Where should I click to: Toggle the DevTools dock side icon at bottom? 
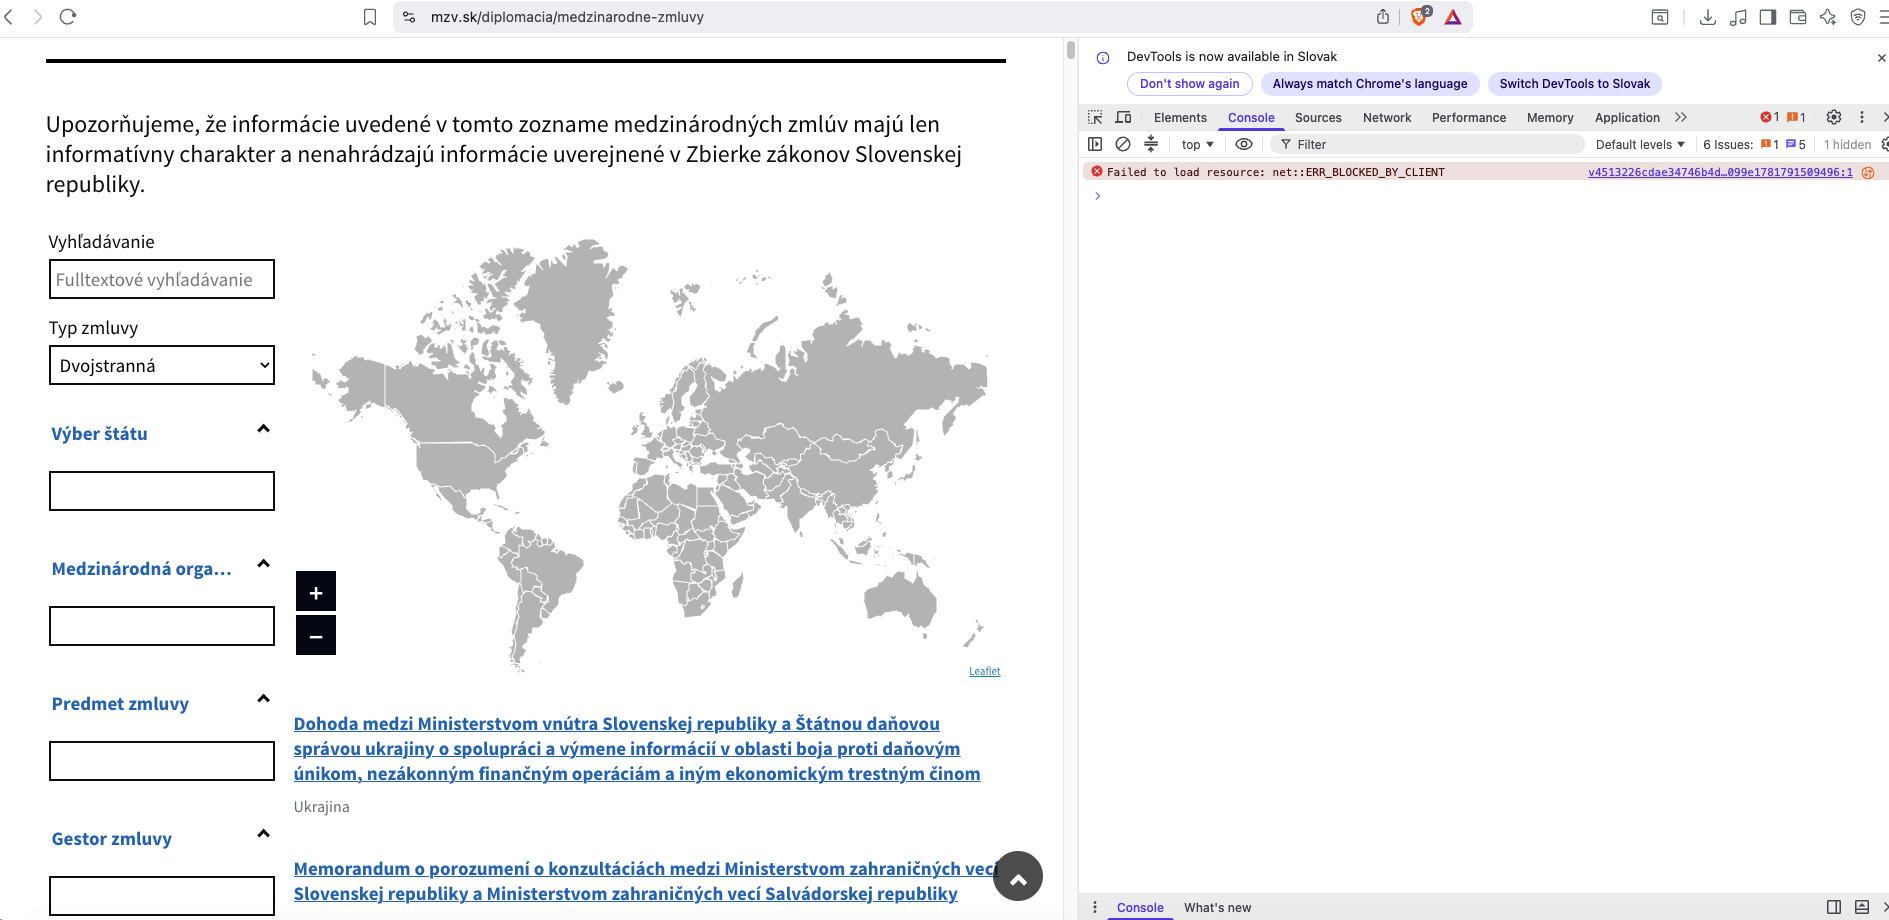click(1834, 907)
